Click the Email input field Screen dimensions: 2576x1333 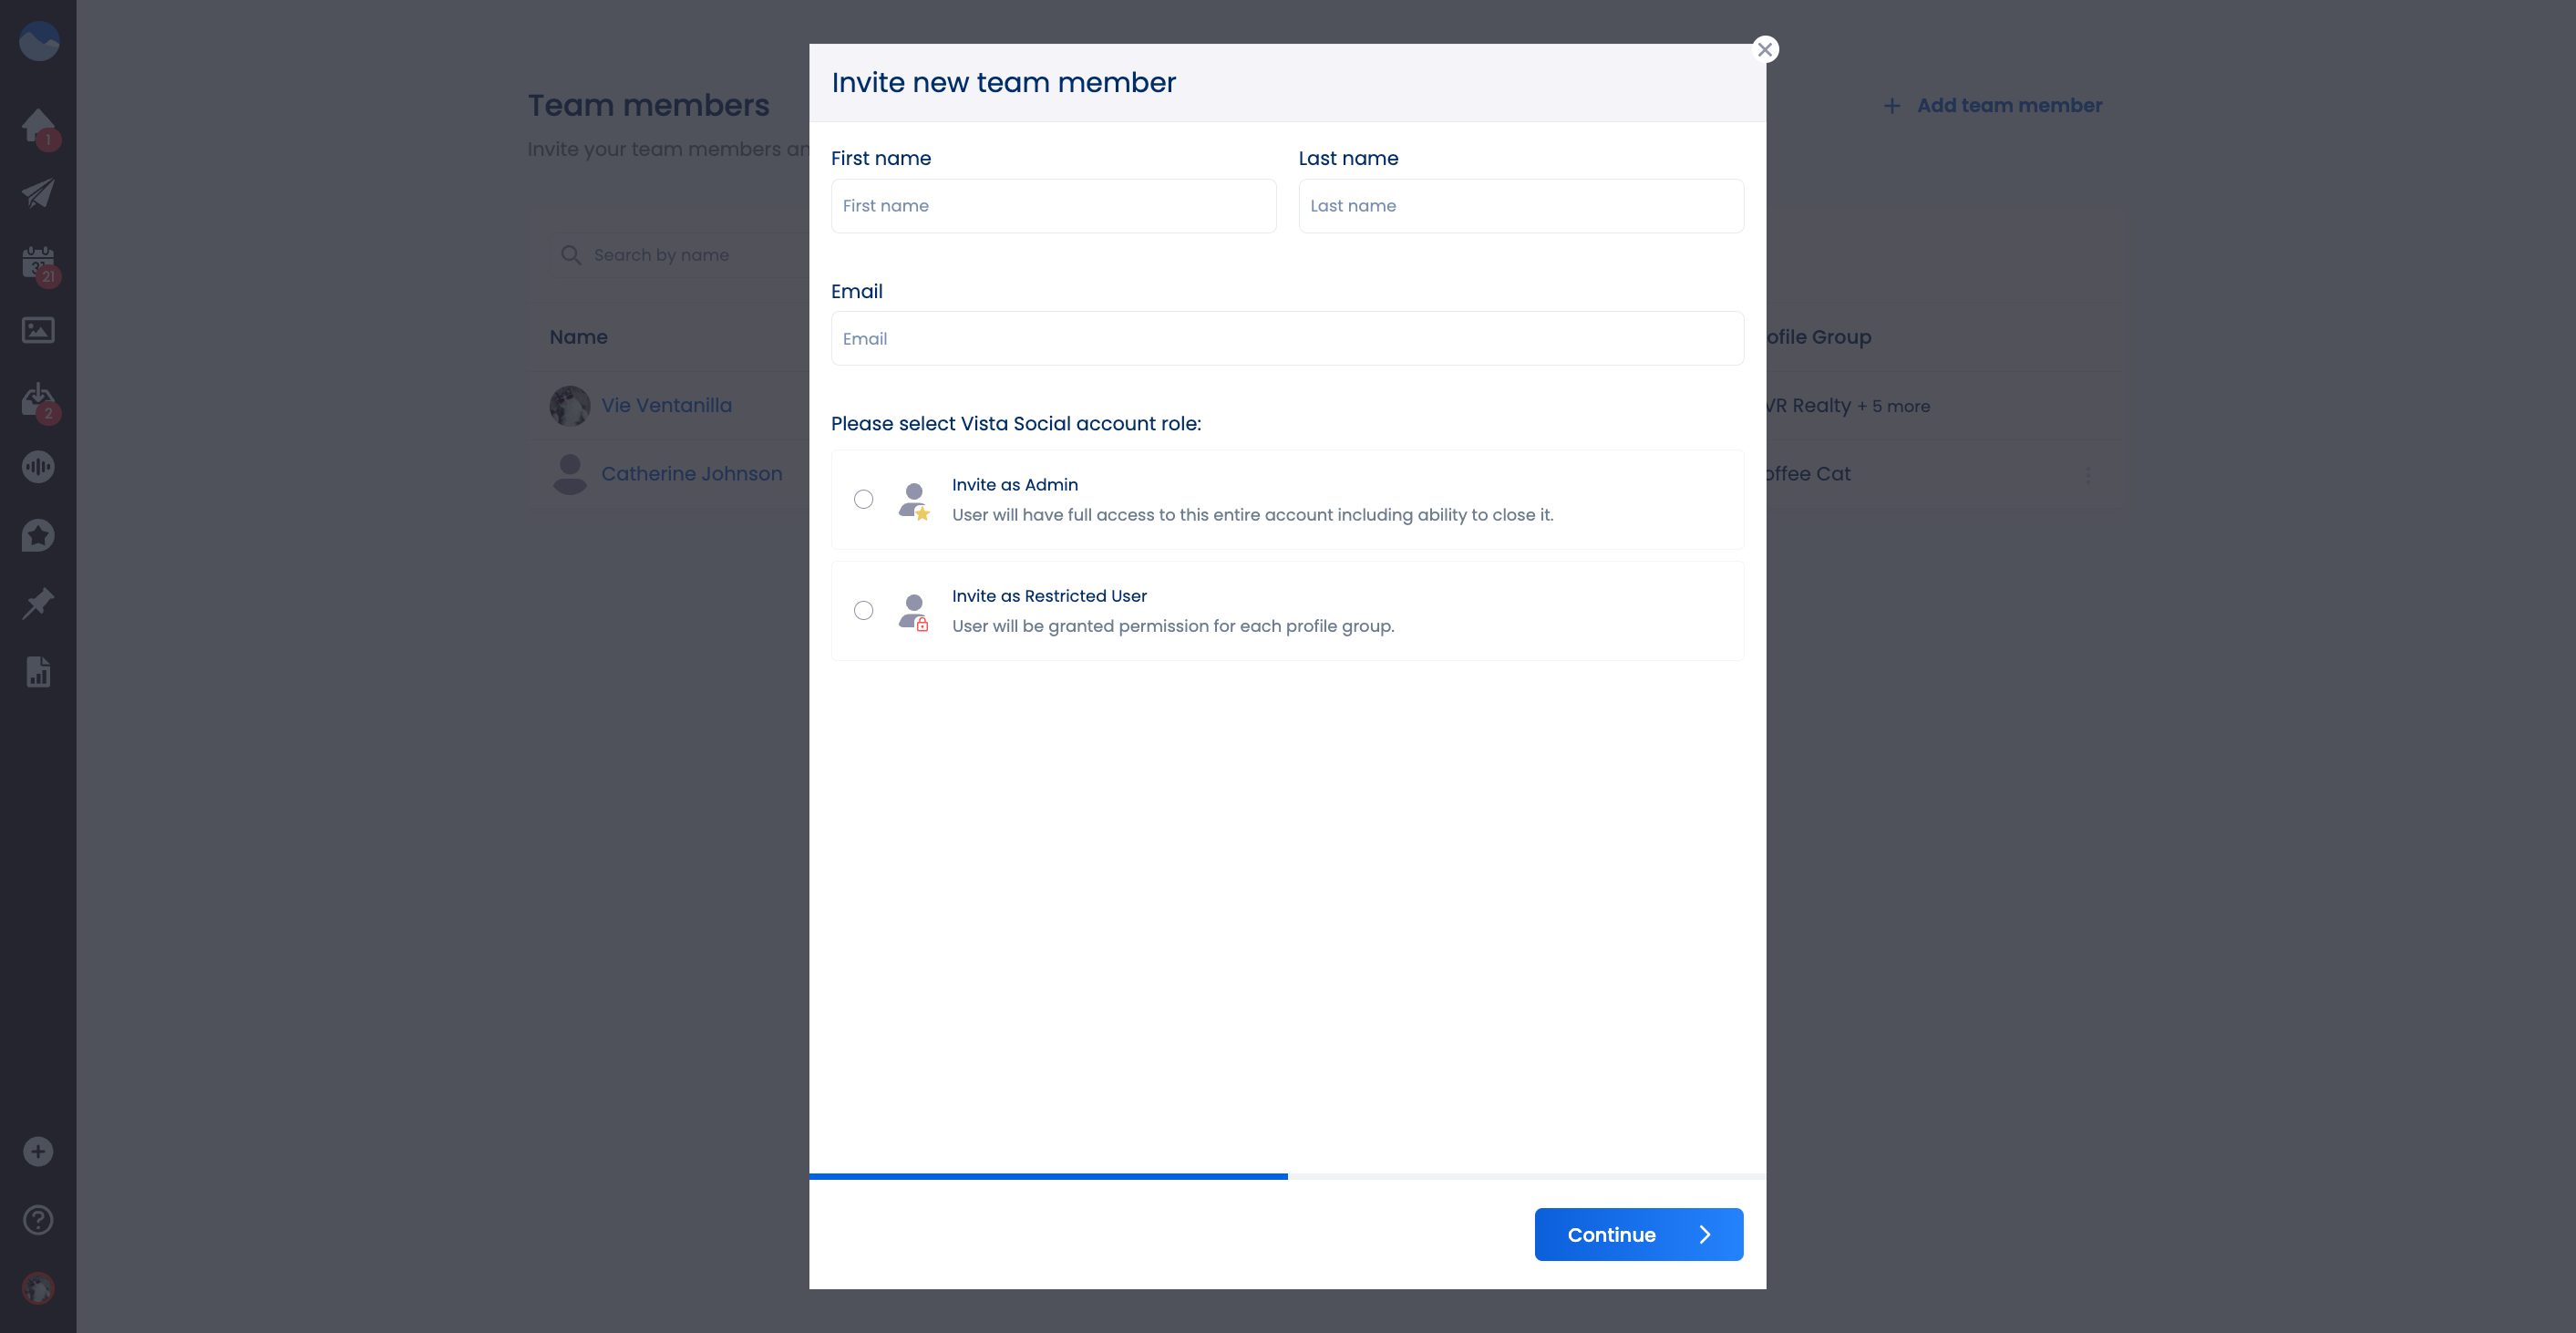(1287, 338)
